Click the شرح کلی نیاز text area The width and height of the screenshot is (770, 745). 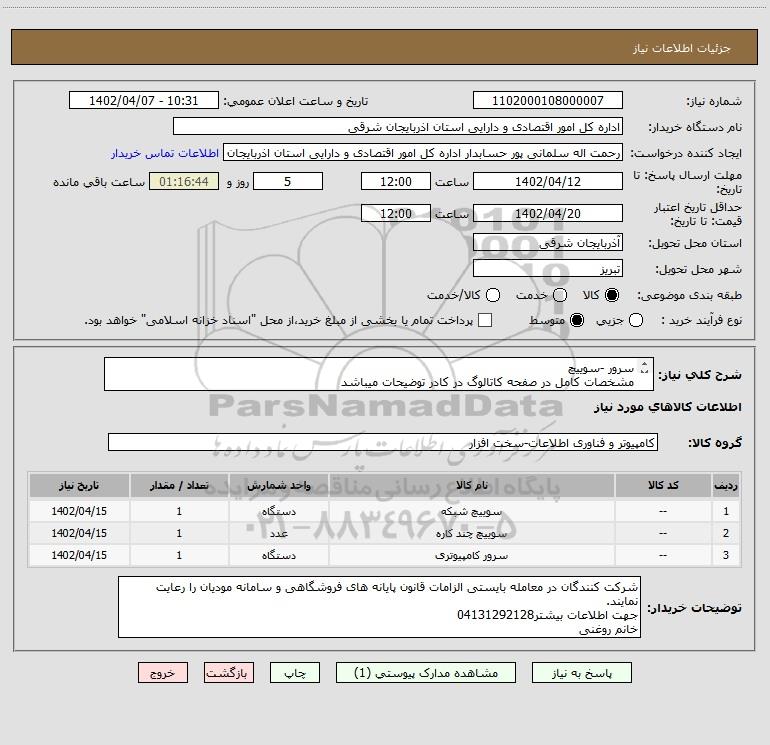[x=379, y=375]
